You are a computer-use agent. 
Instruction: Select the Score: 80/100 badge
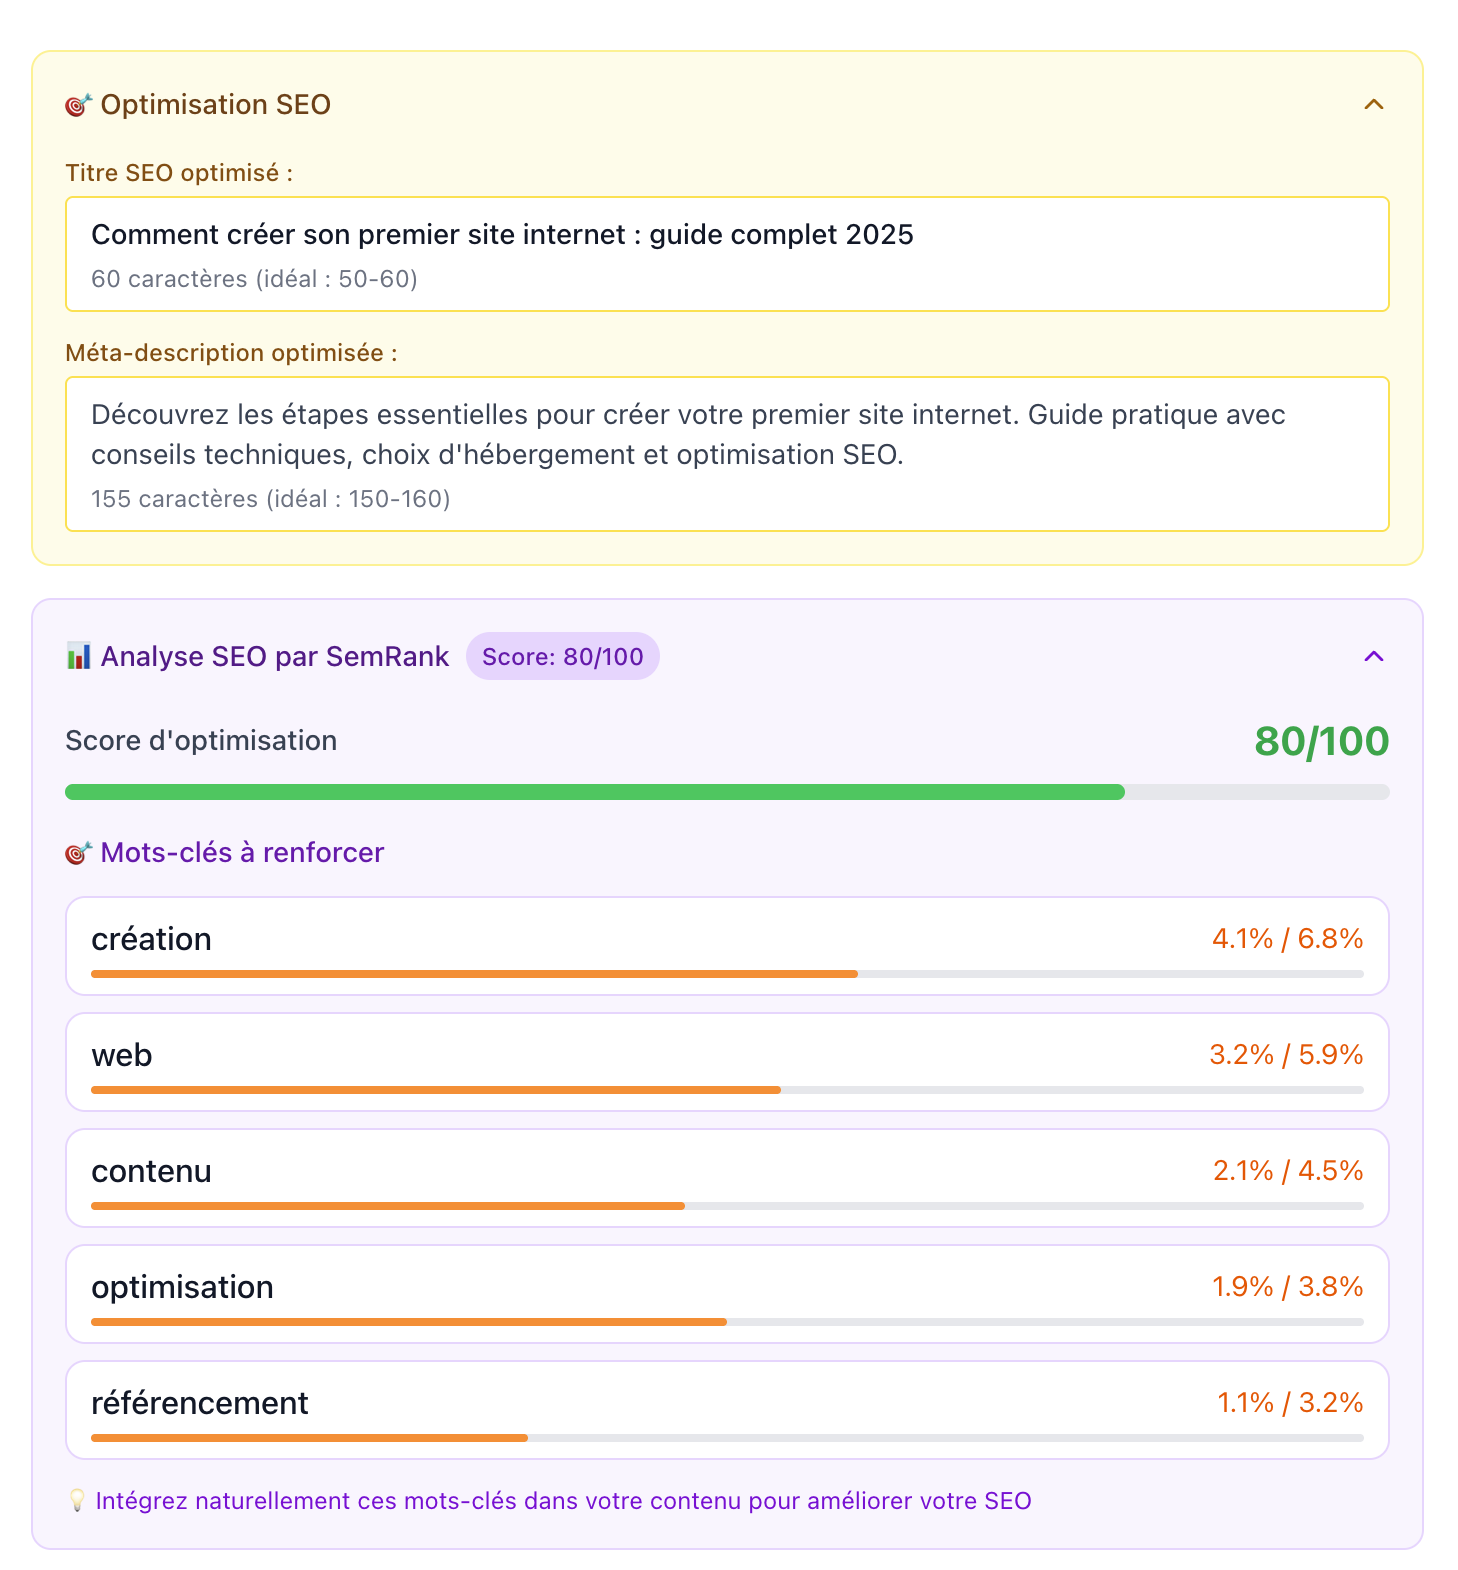click(563, 656)
